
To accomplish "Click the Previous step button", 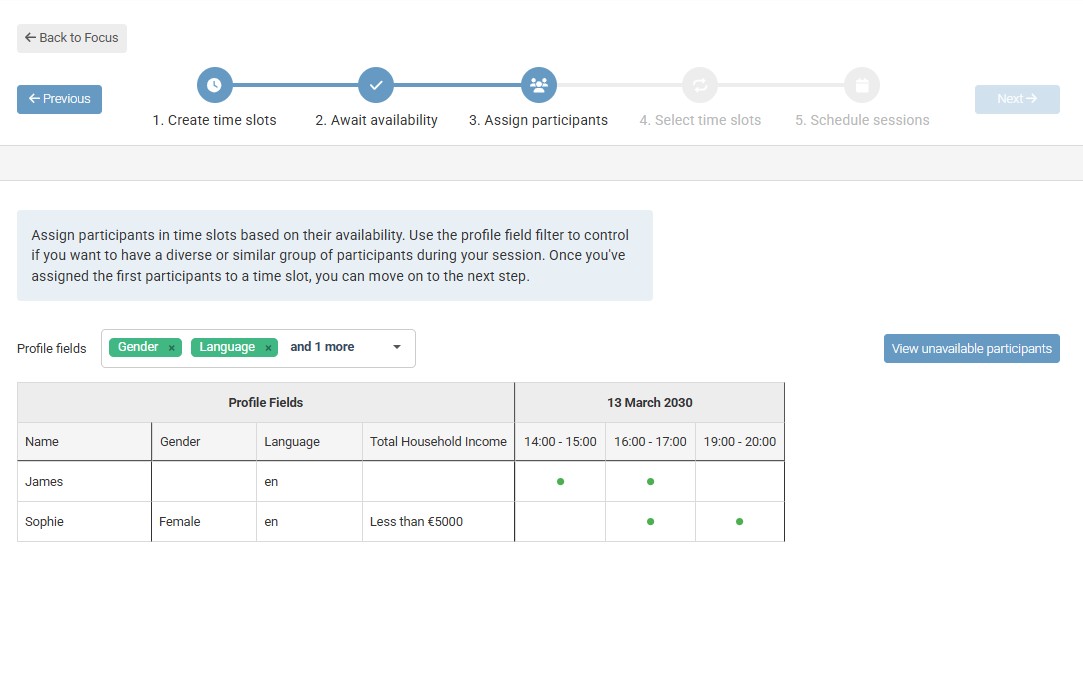I will click(59, 99).
